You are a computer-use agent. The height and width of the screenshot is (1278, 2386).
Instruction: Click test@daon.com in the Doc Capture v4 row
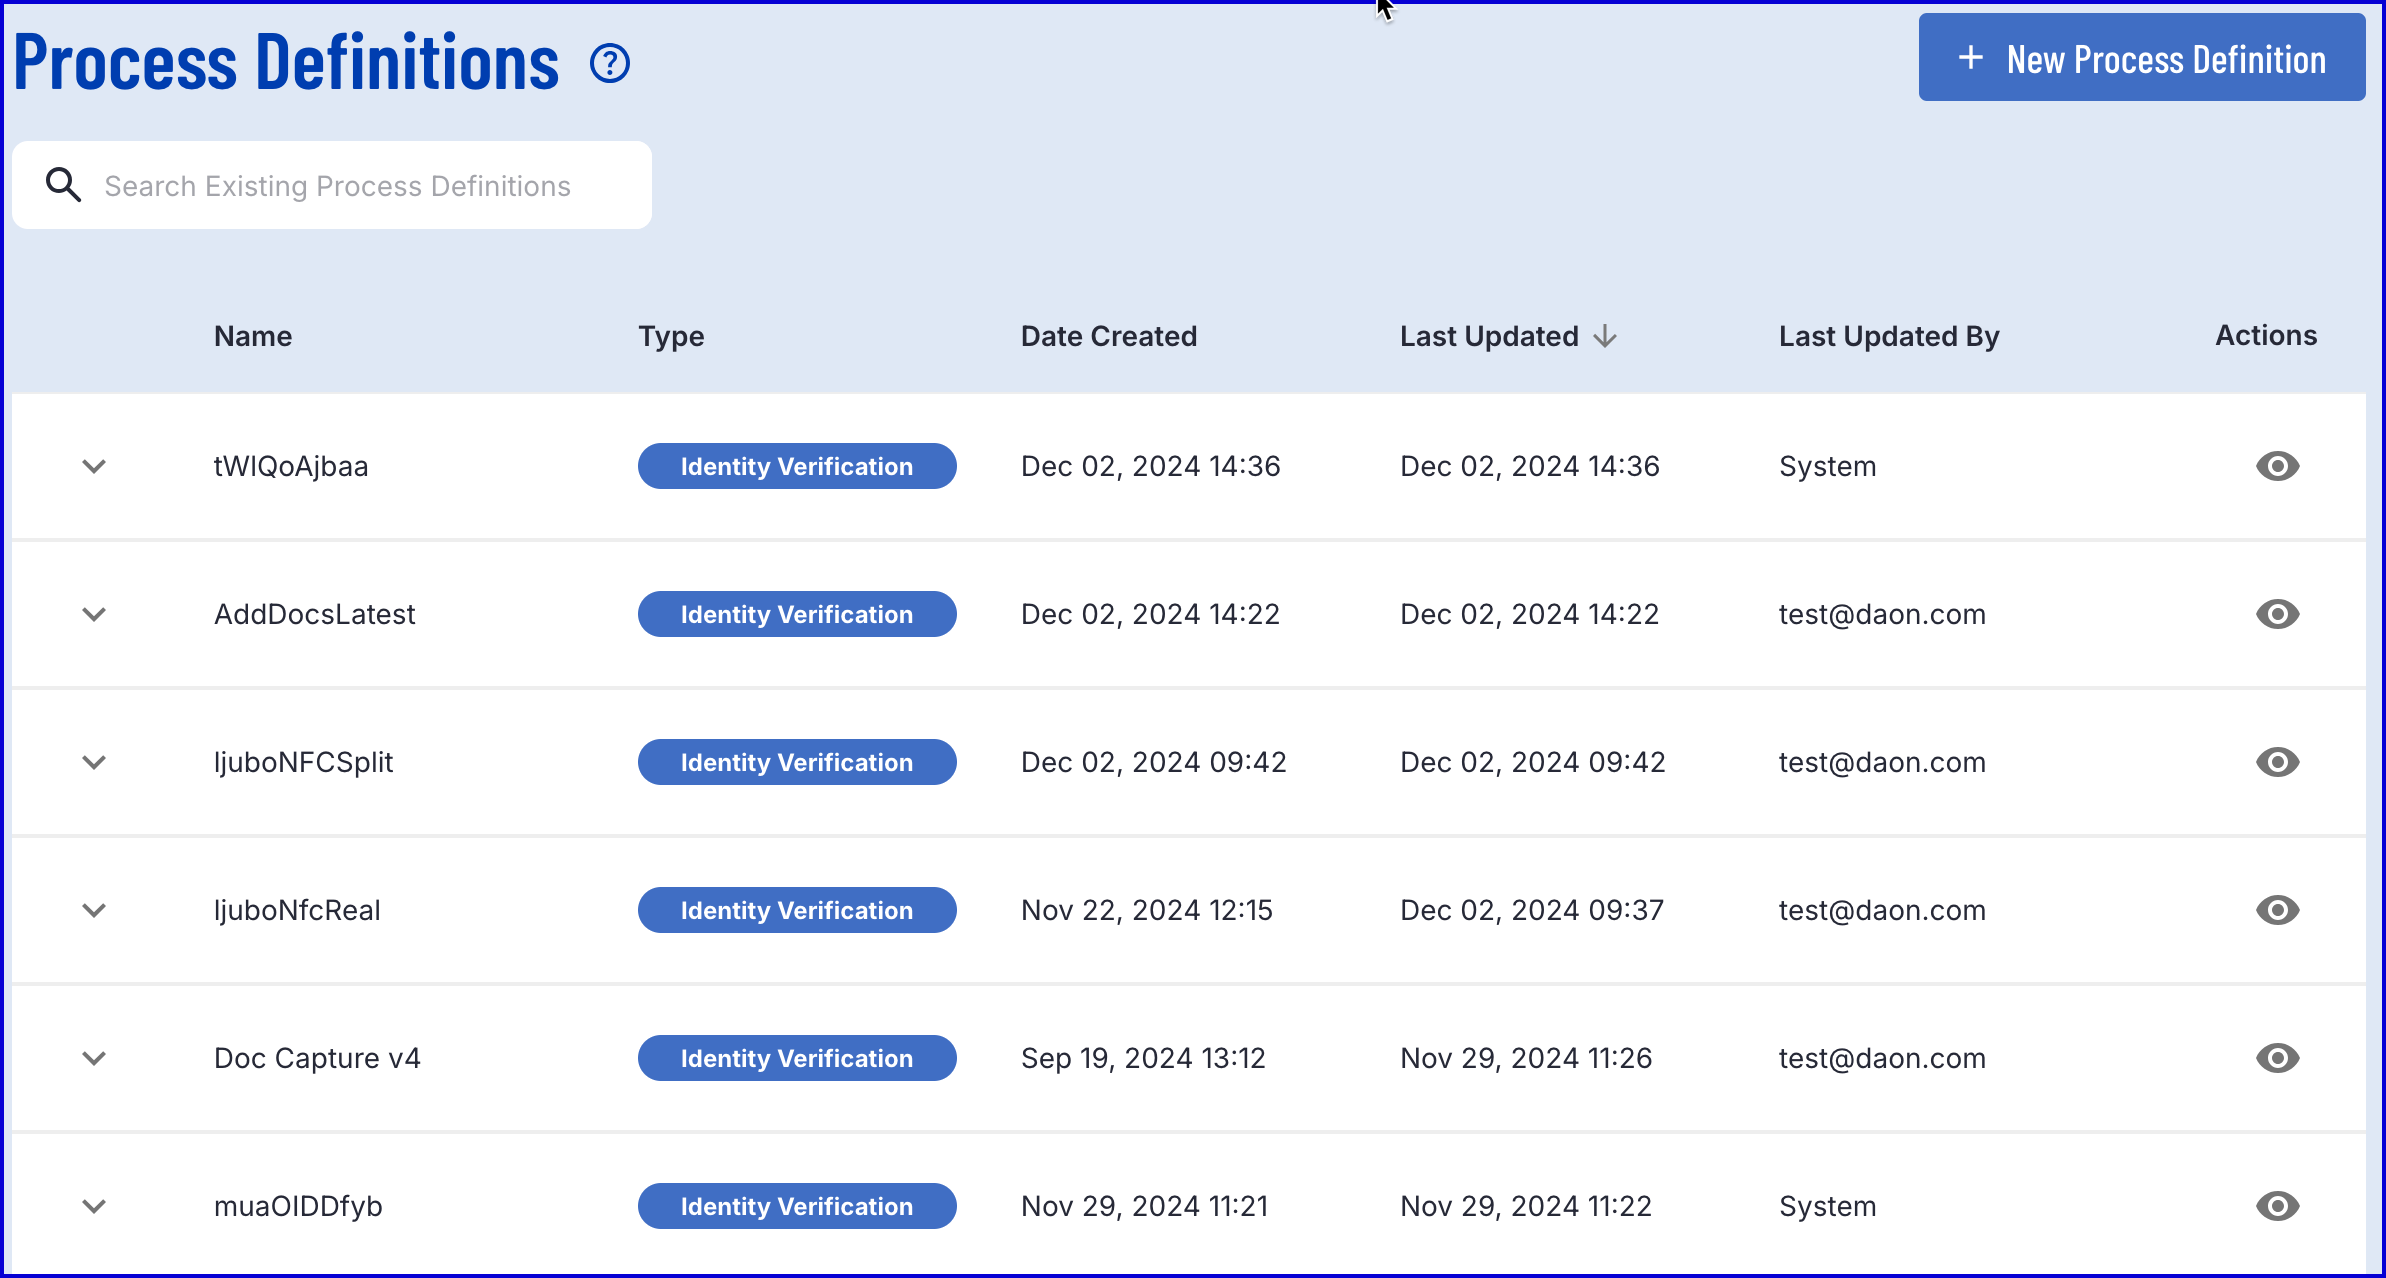click(x=1882, y=1058)
